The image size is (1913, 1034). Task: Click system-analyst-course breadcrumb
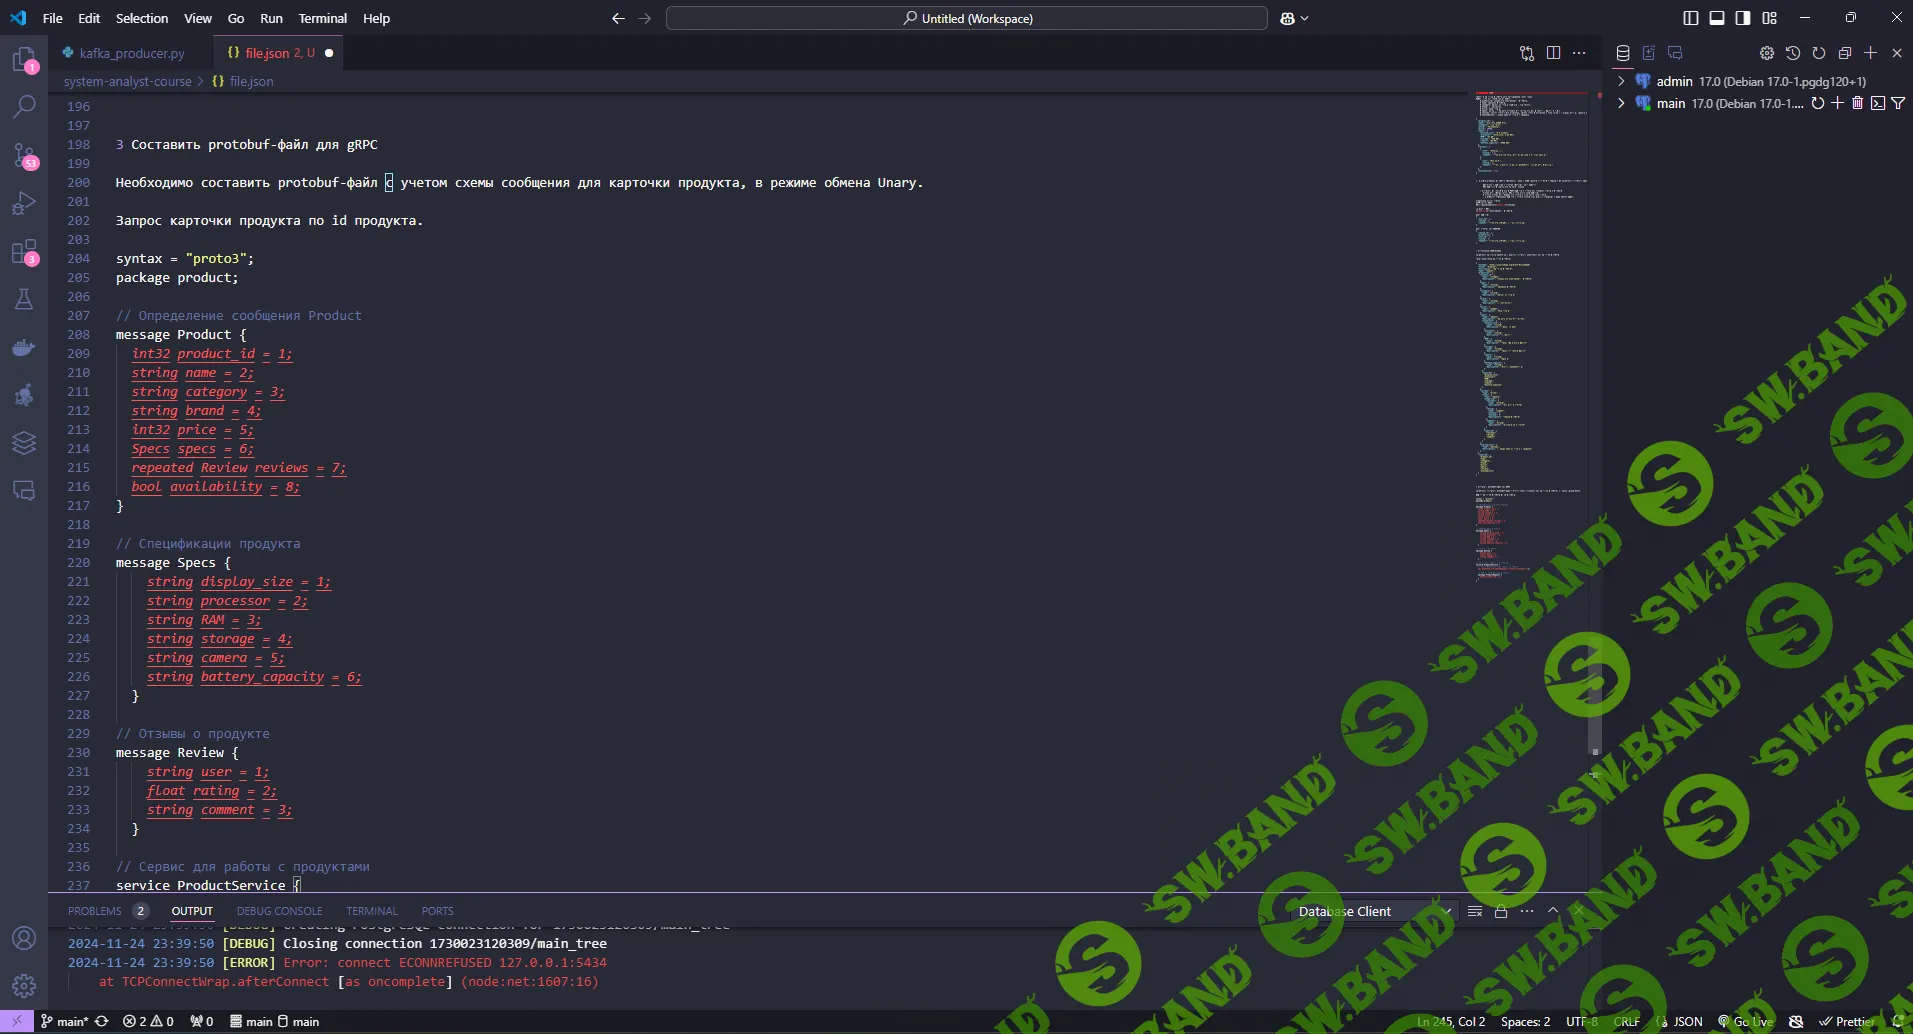point(128,81)
